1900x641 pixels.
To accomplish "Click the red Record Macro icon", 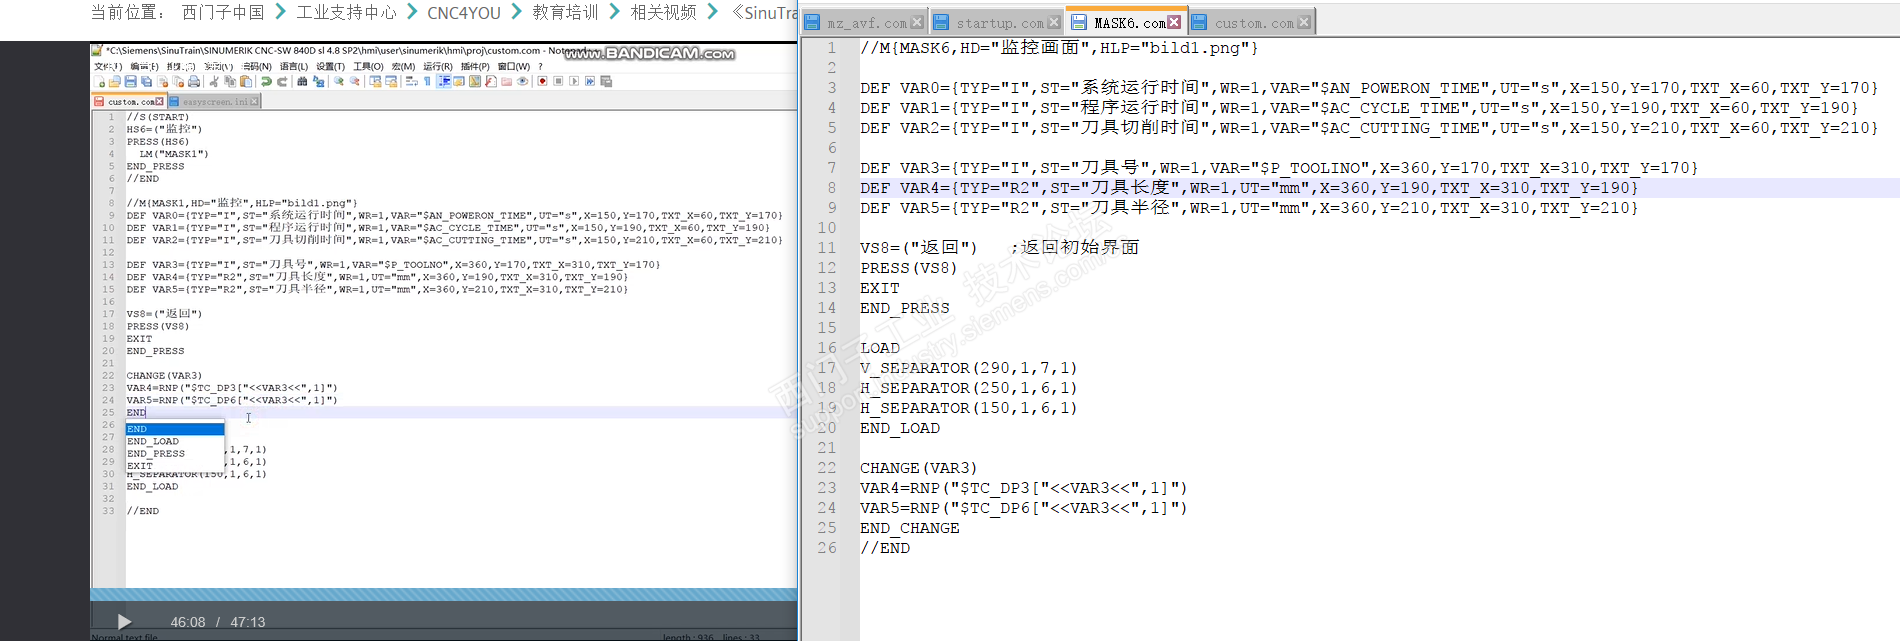I will coord(542,82).
